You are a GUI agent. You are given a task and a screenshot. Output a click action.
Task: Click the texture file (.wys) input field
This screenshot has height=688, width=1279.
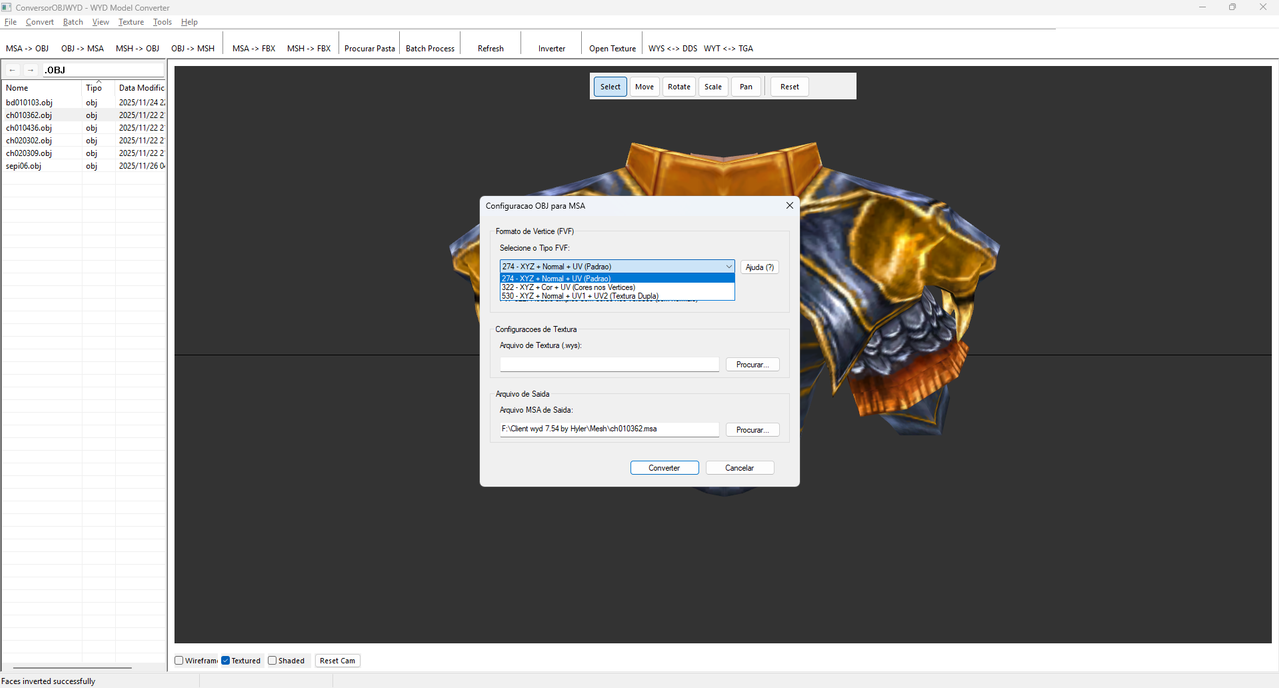click(609, 365)
